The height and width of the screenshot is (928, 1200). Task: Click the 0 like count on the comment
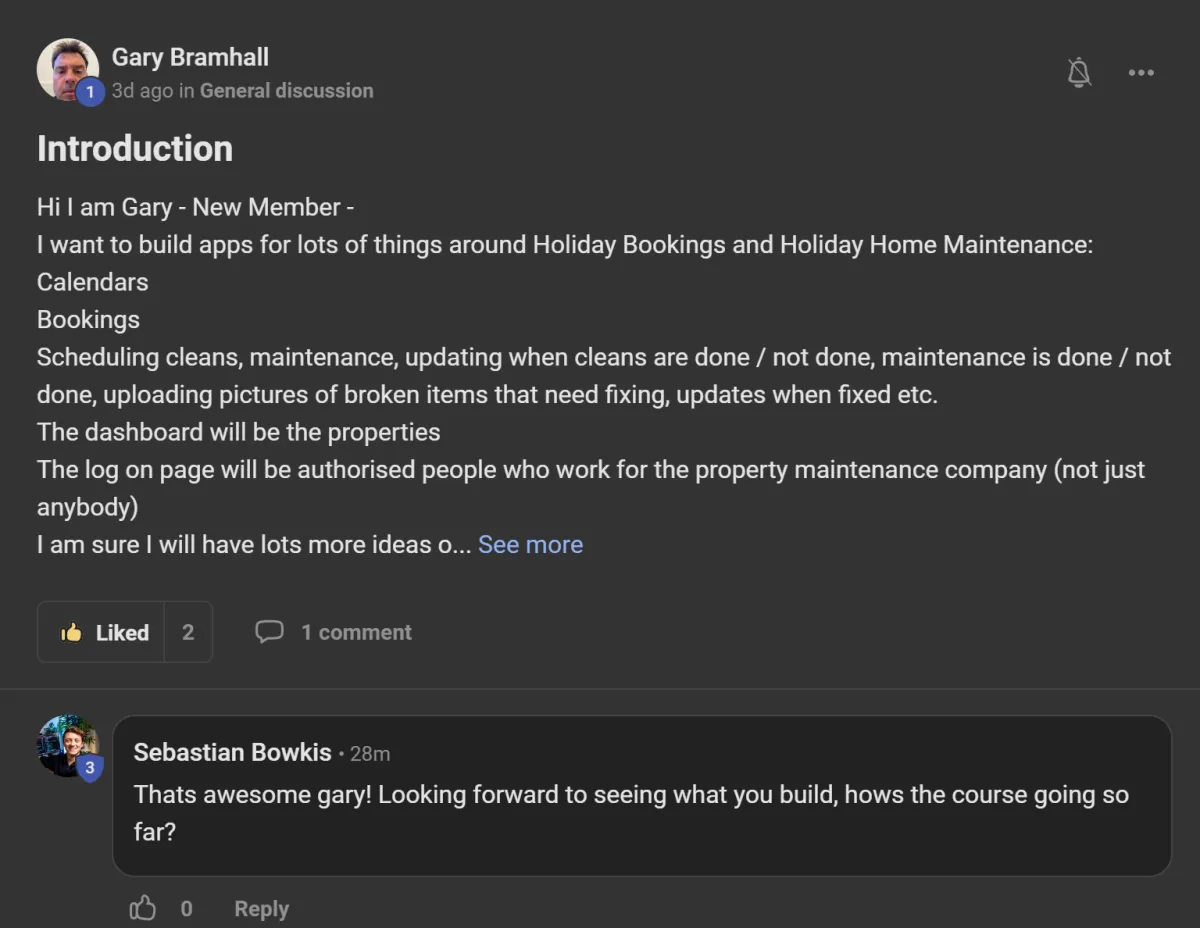click(186, 909)
